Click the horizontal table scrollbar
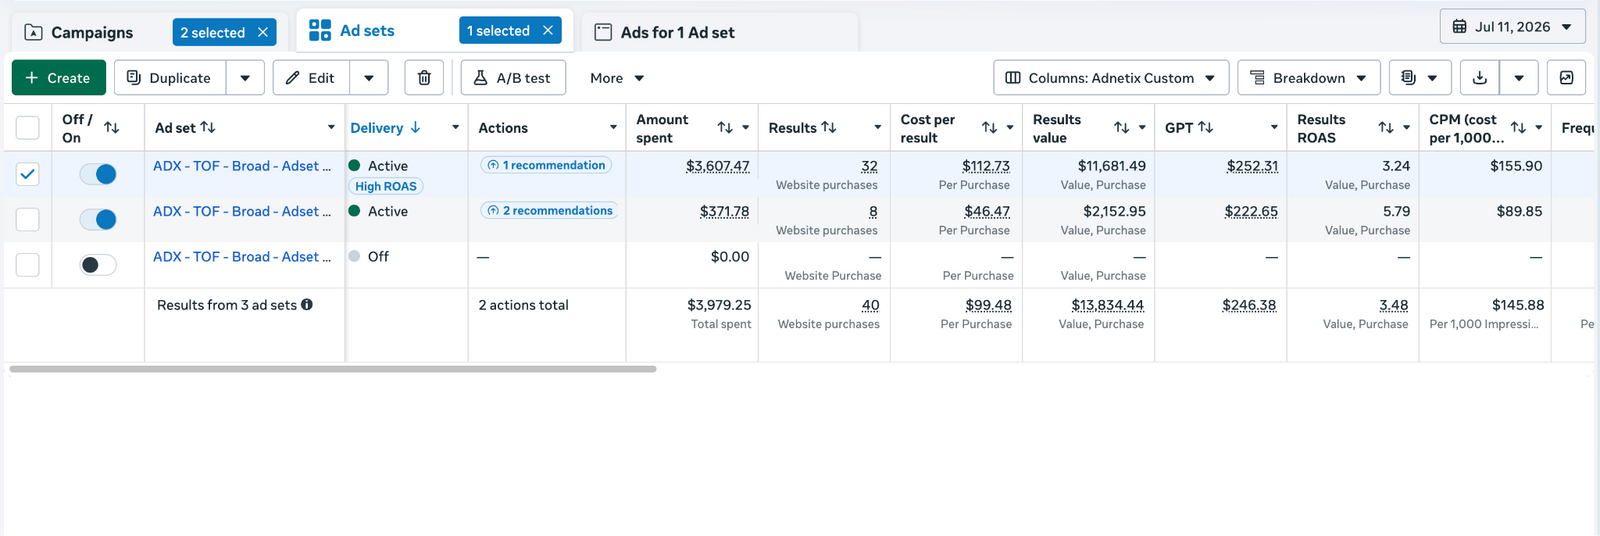Viewport: 1600px width, 536px height. pyautogui.click(x=333, y=369)
